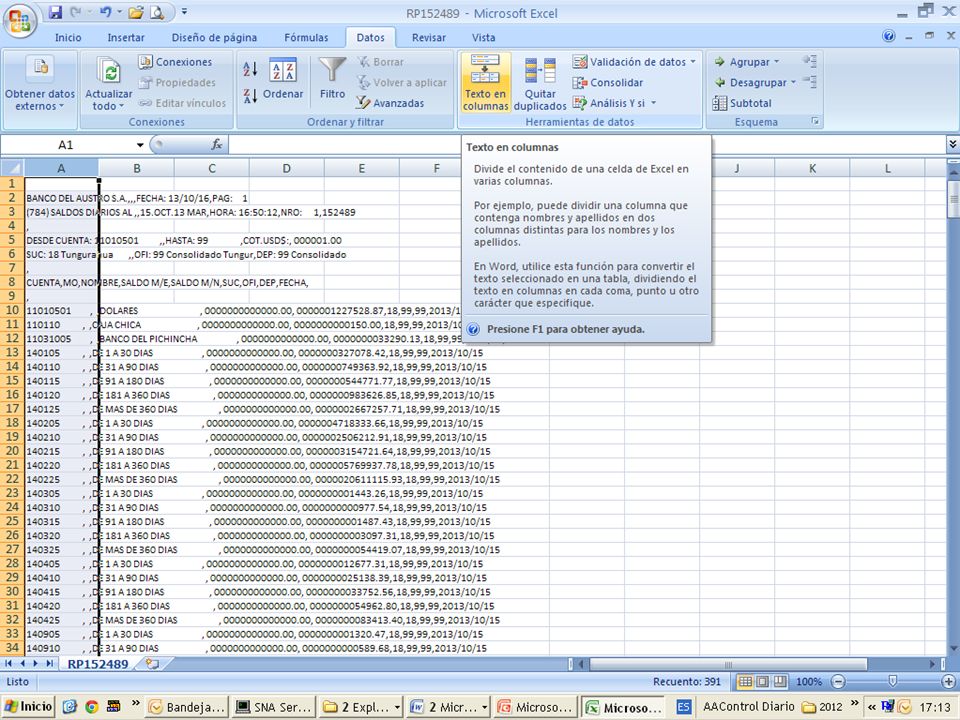Insert a new worksheet tab icon

[x=151, y=664]
